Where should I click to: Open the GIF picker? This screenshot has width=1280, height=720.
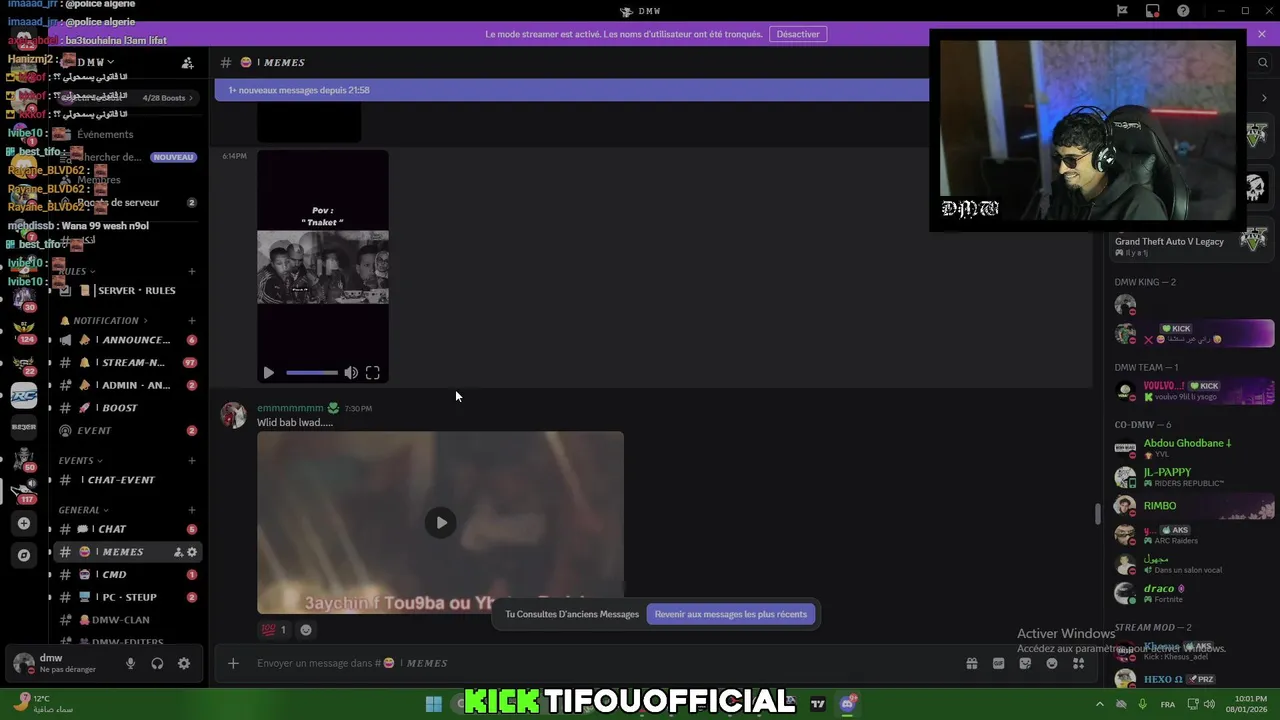pos(998,663)
